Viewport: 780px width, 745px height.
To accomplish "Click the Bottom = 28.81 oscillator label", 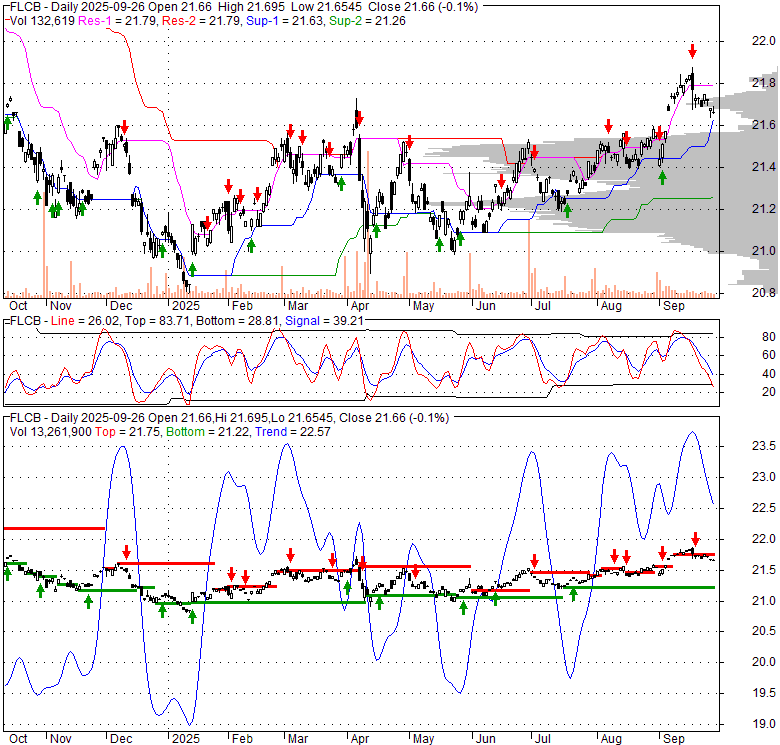I will 237,321.
